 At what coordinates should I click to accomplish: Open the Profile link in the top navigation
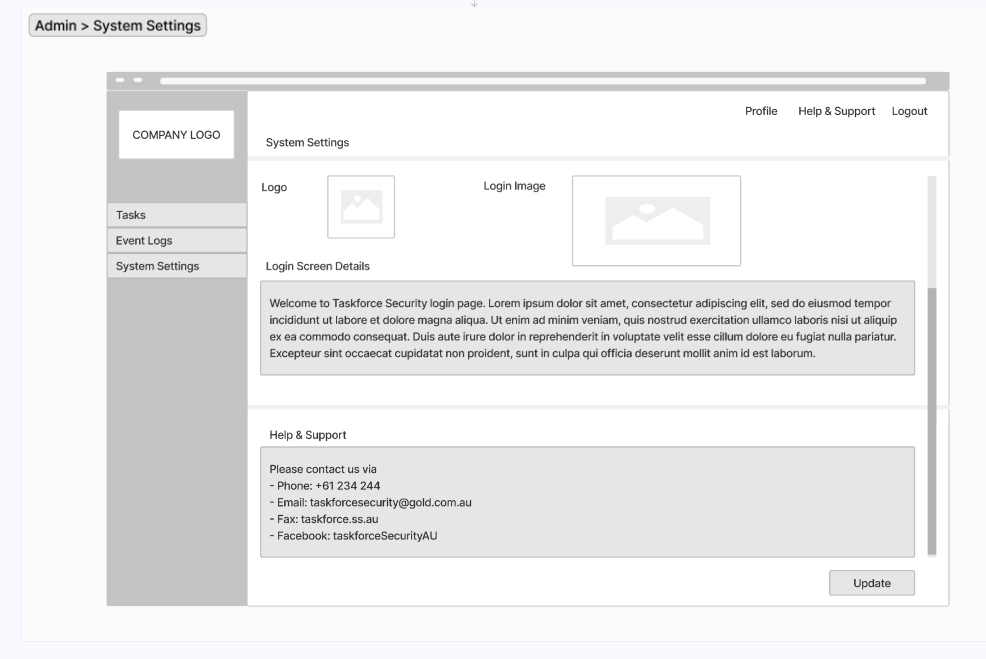pos(761,111)
